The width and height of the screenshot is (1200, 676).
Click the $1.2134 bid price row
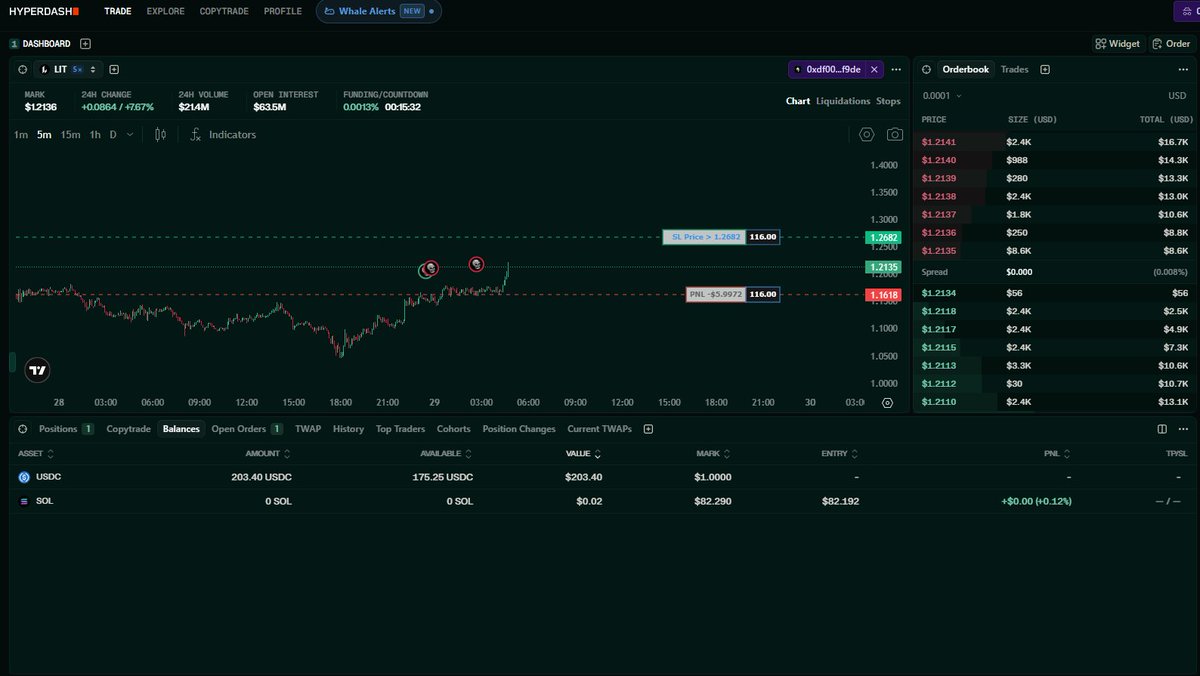coord(1055,293)
